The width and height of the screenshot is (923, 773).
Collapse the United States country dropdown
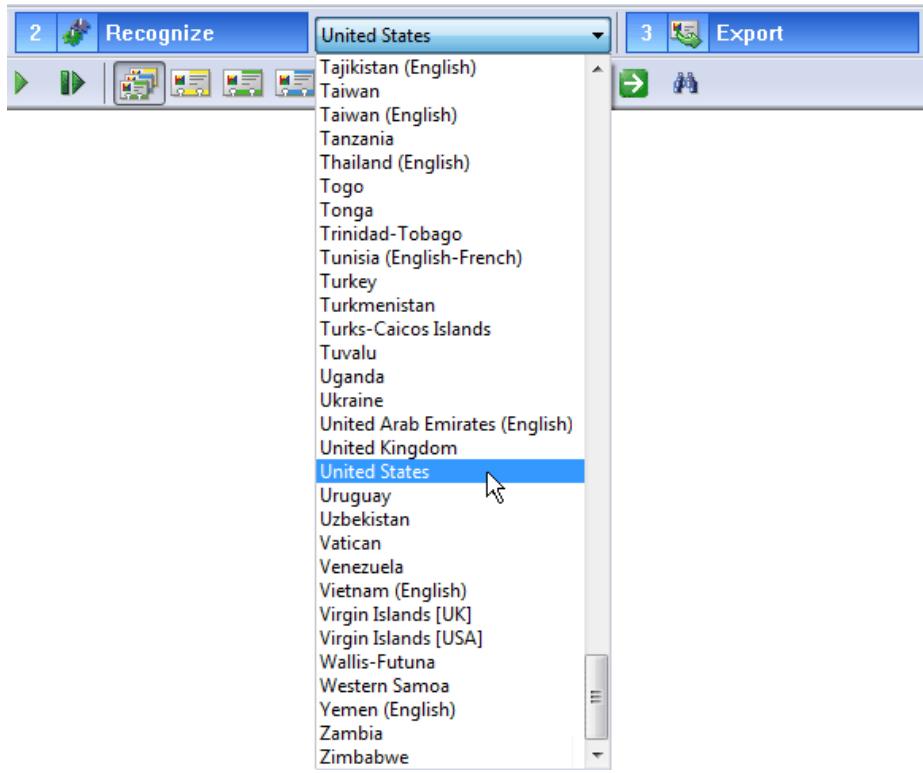click(597, 35)
